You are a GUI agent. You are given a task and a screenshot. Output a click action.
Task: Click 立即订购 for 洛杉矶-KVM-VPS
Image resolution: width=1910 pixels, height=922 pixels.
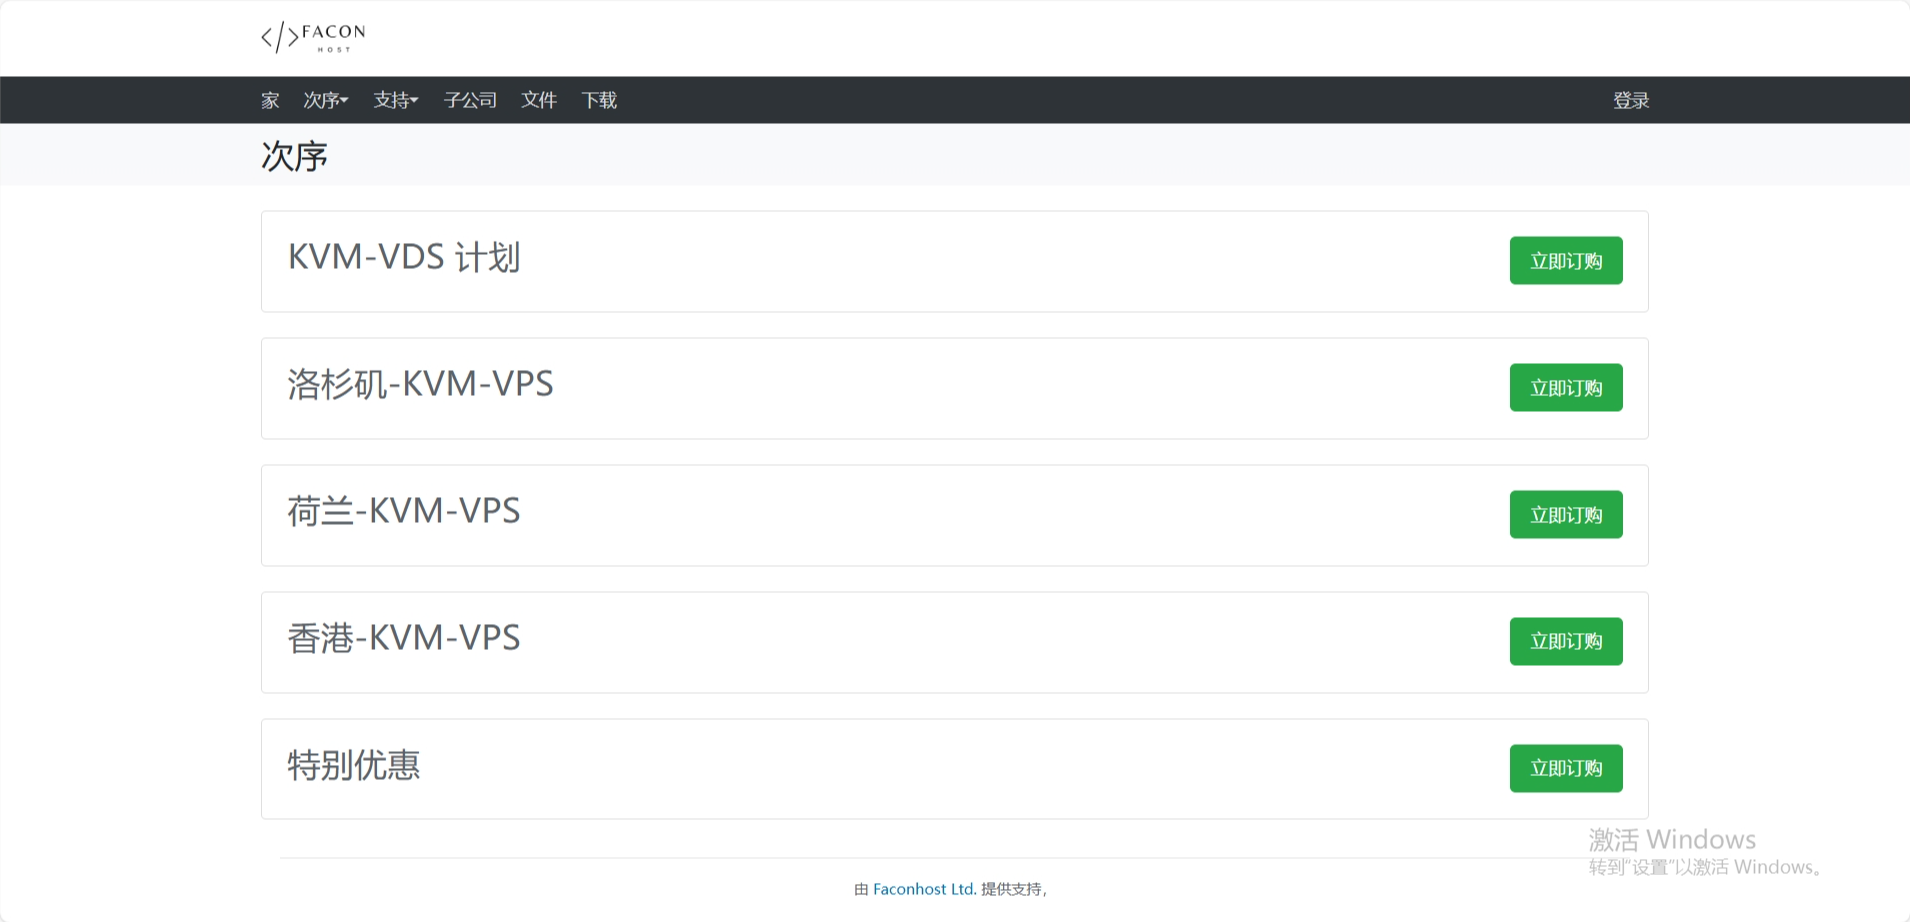1565,388
